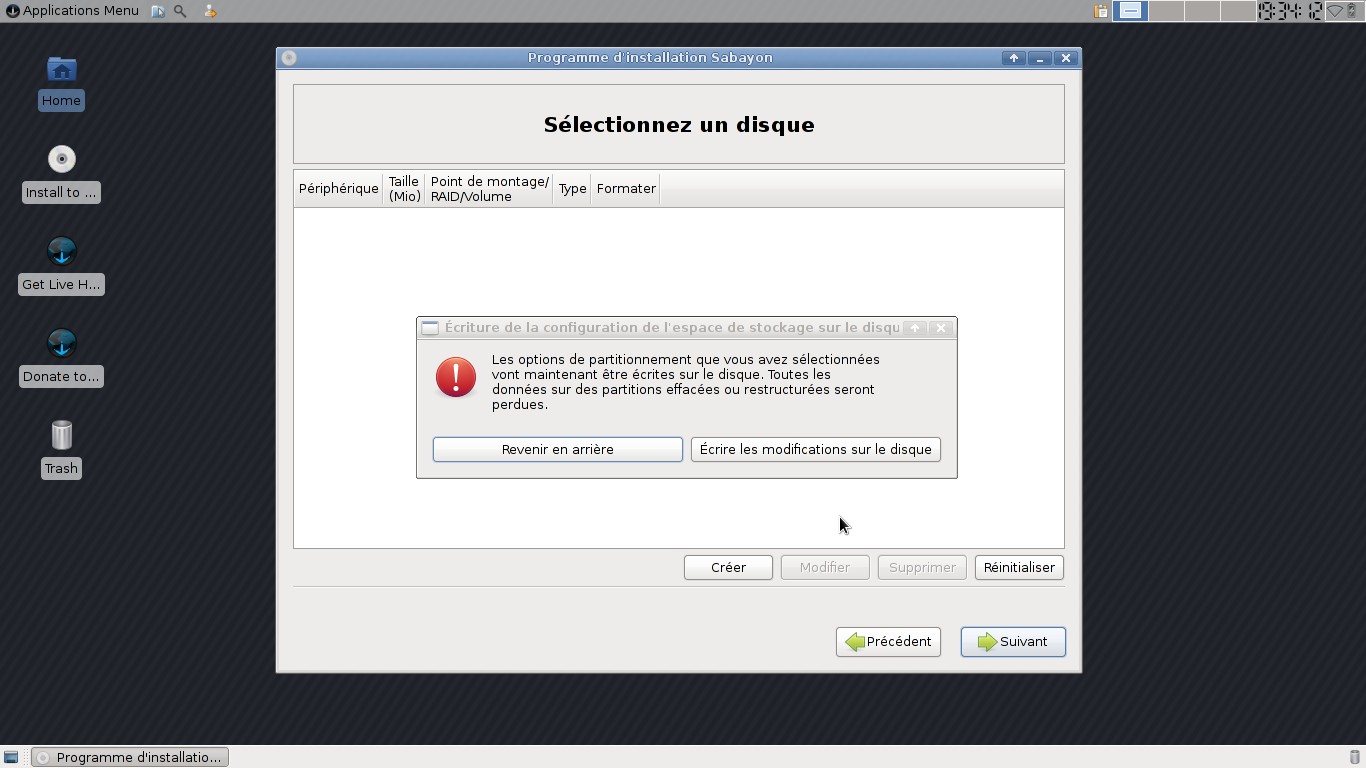This screenshot has height=768, width=1366.
Task: Click the warning message text in dialog
Action: click(686, 382)
